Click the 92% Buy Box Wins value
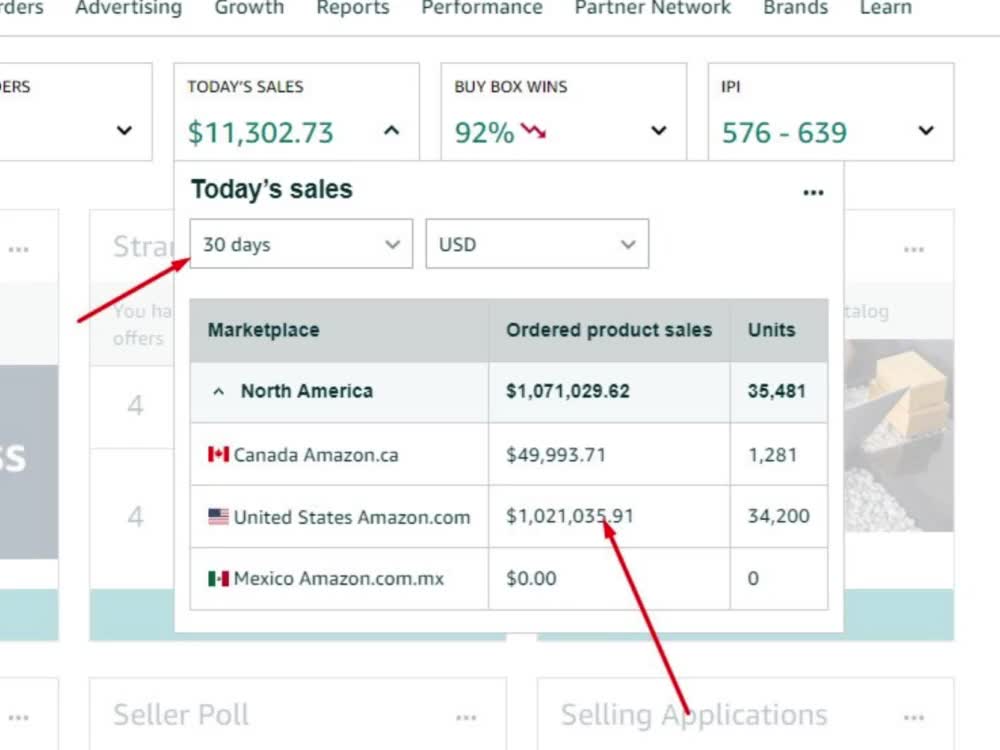 [x=484, y=133]
